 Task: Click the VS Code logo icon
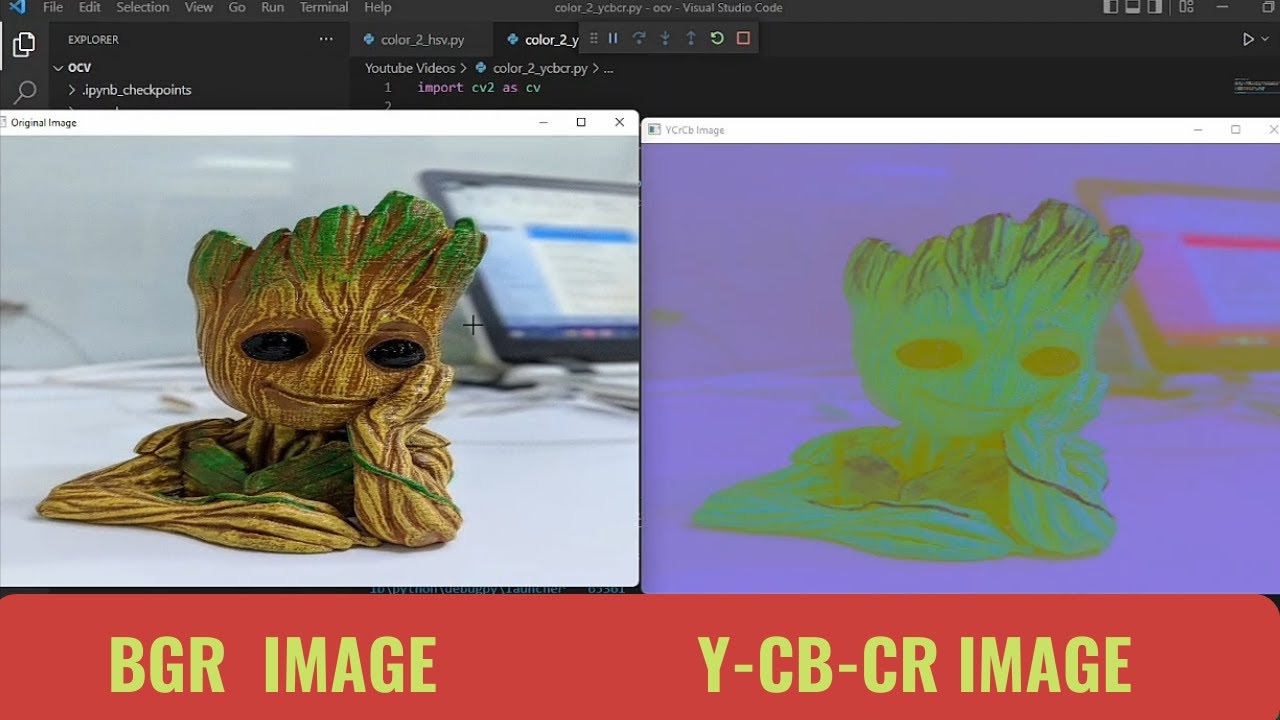(x=16, y=7)
